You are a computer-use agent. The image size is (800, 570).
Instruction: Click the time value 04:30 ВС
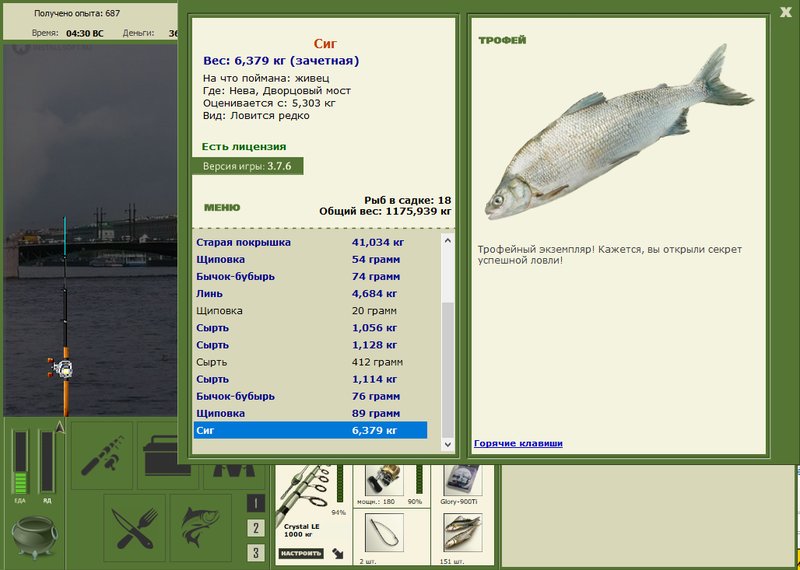pyautogui.click(x=85, y=34)
